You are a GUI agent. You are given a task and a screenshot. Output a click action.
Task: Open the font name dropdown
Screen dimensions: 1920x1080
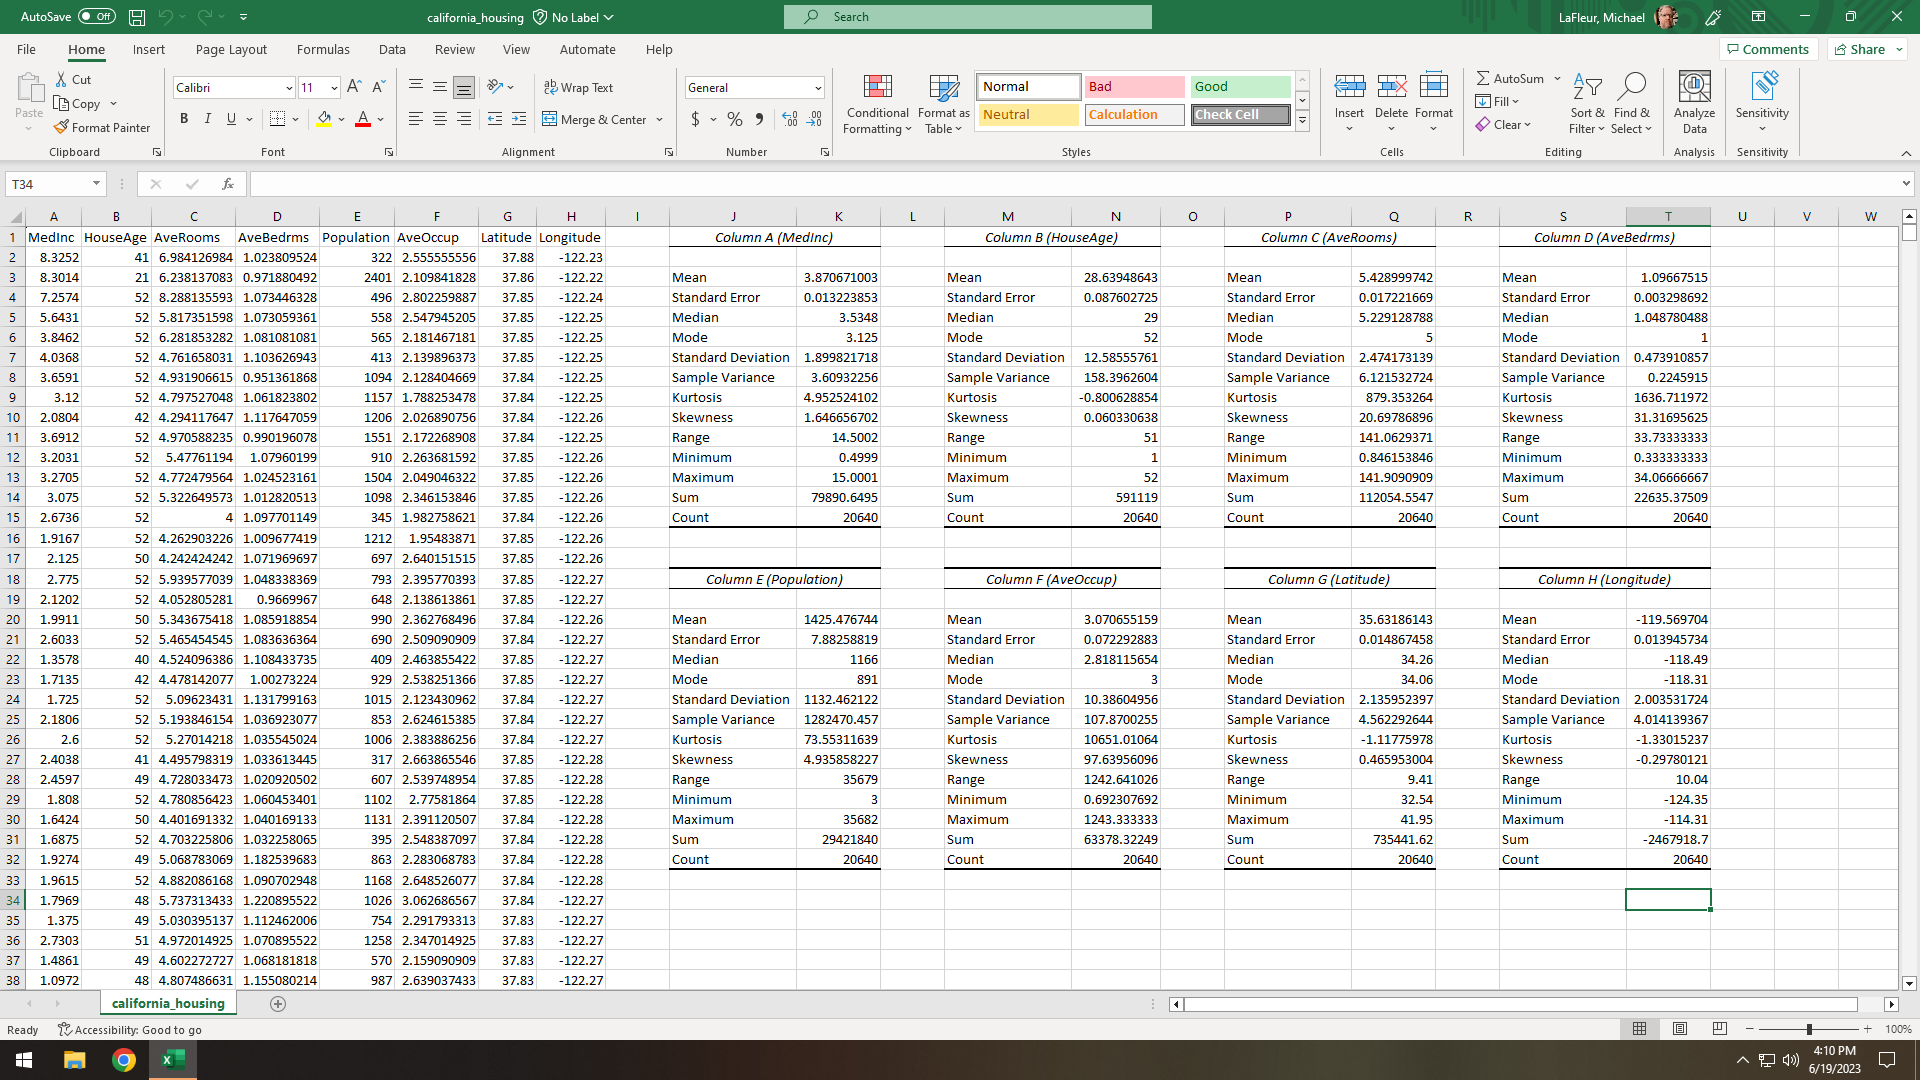[289, 88]
